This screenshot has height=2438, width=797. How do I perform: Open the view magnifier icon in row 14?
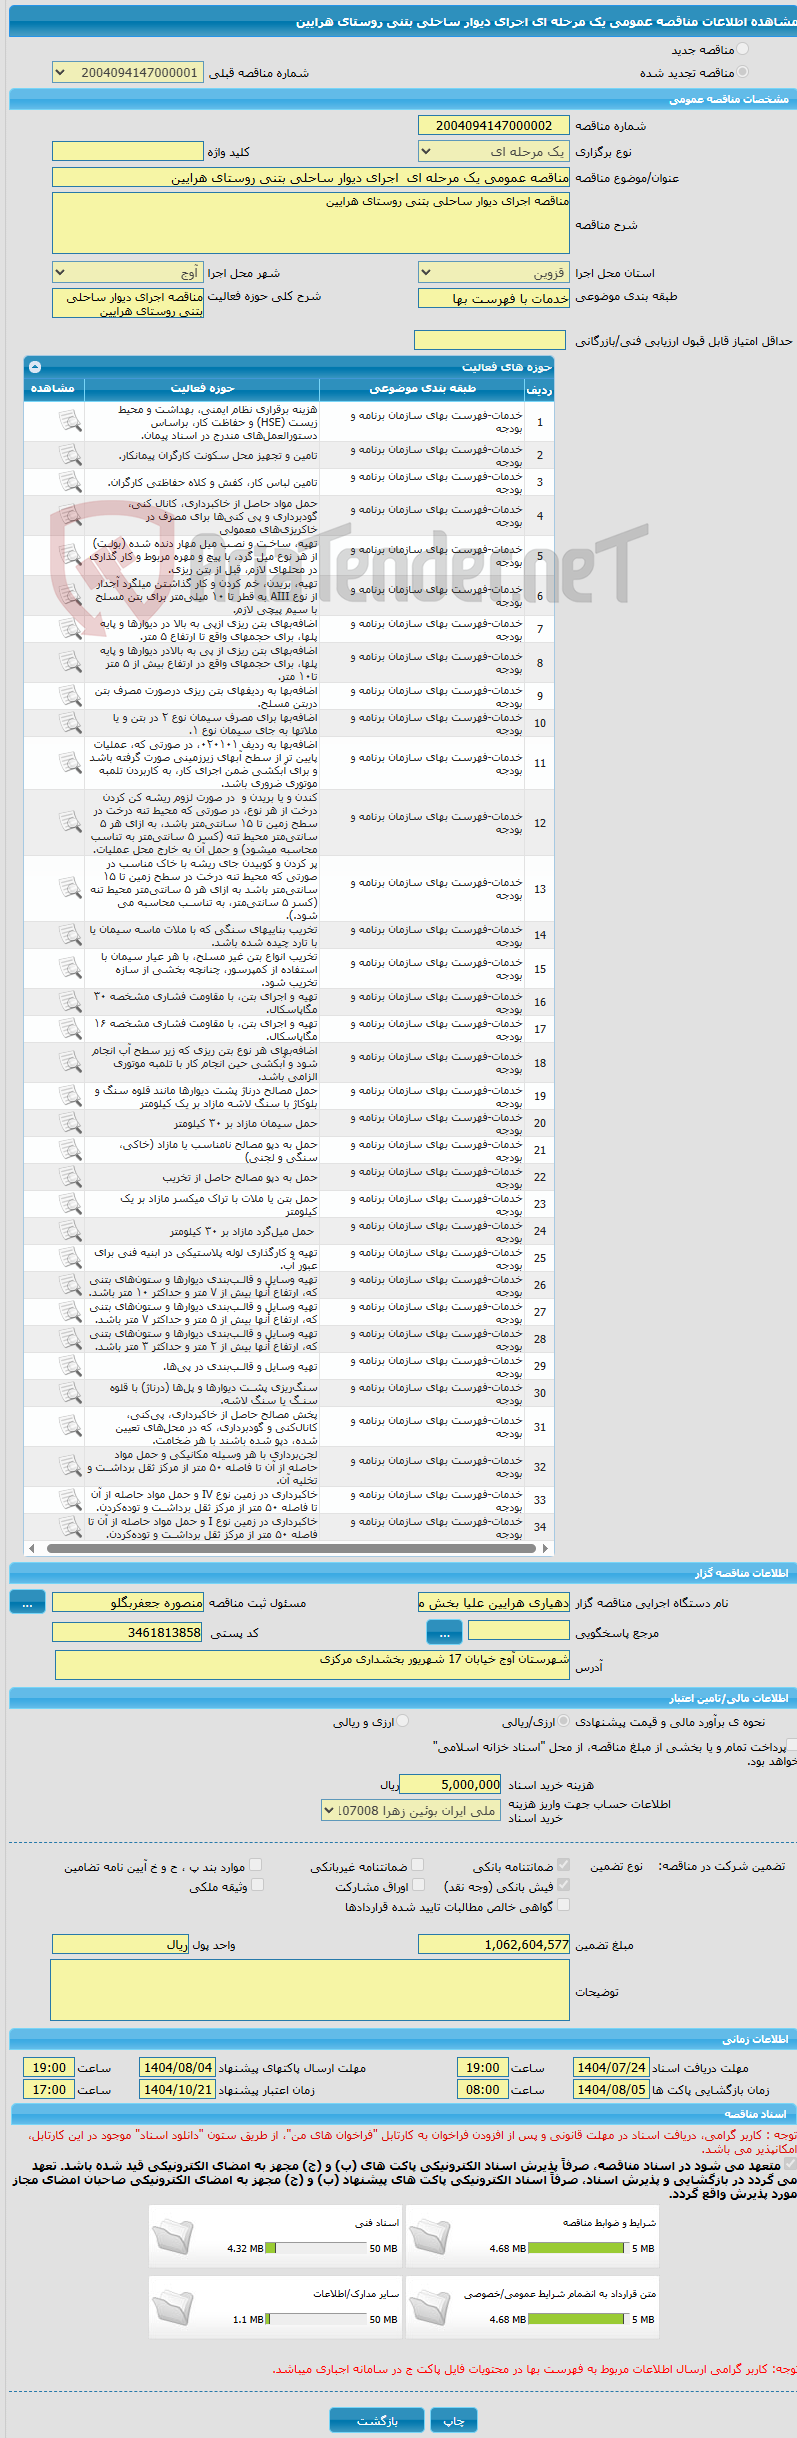[69, 935]
